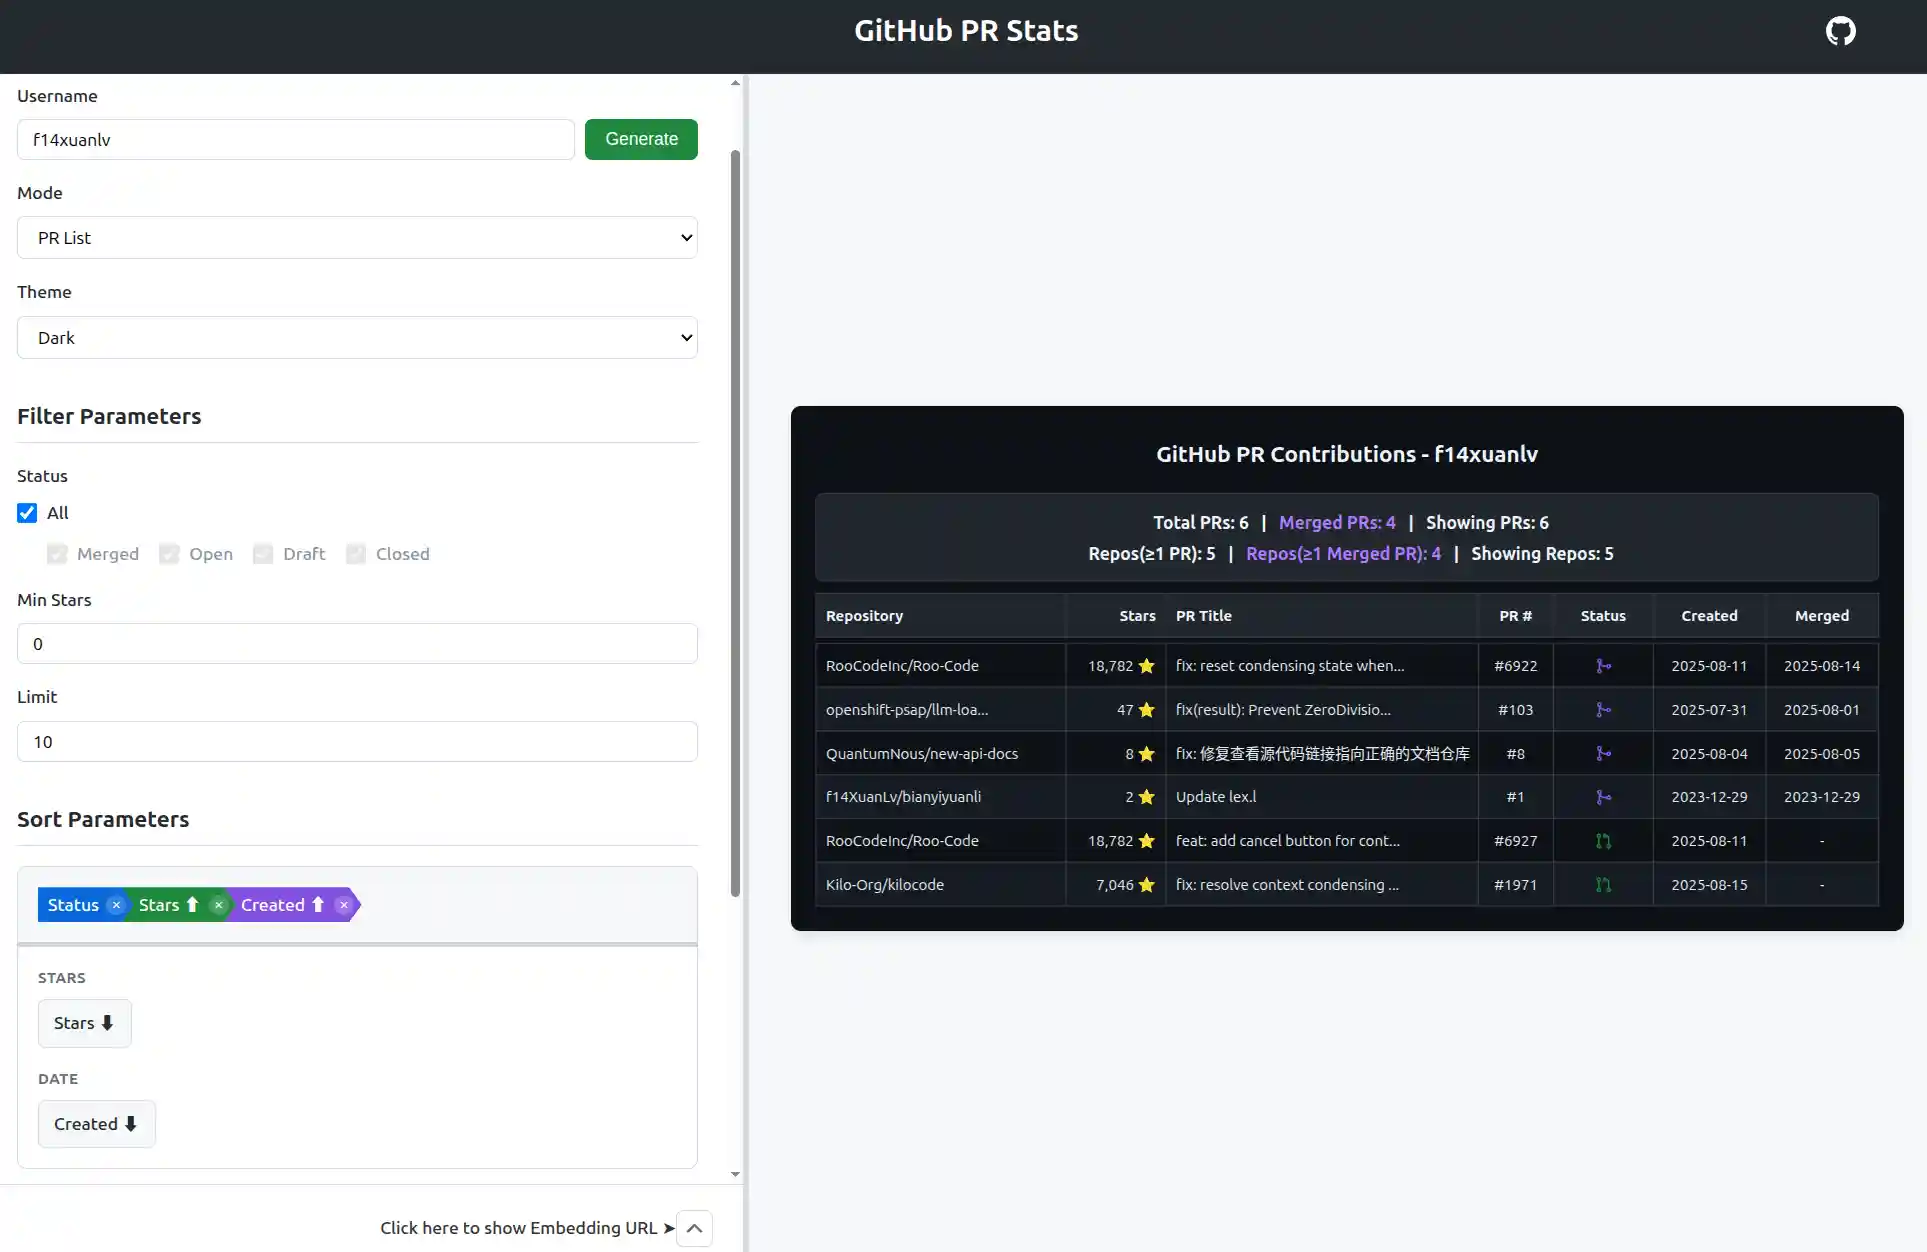Click the open PR status icon for PR #6927

[1603, 841]
